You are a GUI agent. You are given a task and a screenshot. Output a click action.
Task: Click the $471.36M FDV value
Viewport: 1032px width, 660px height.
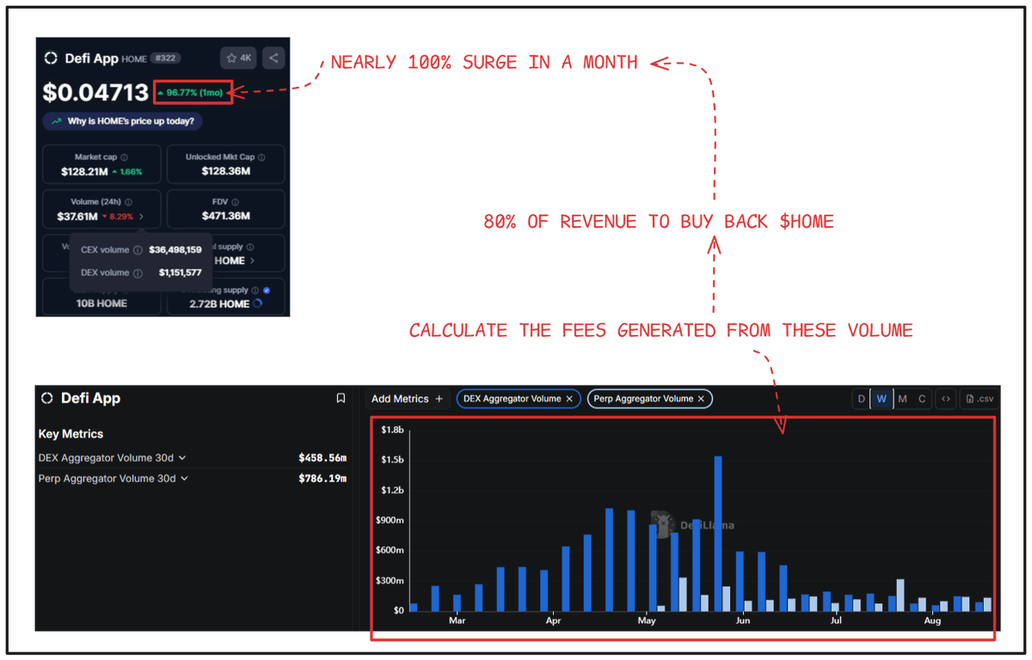point(226,216)
